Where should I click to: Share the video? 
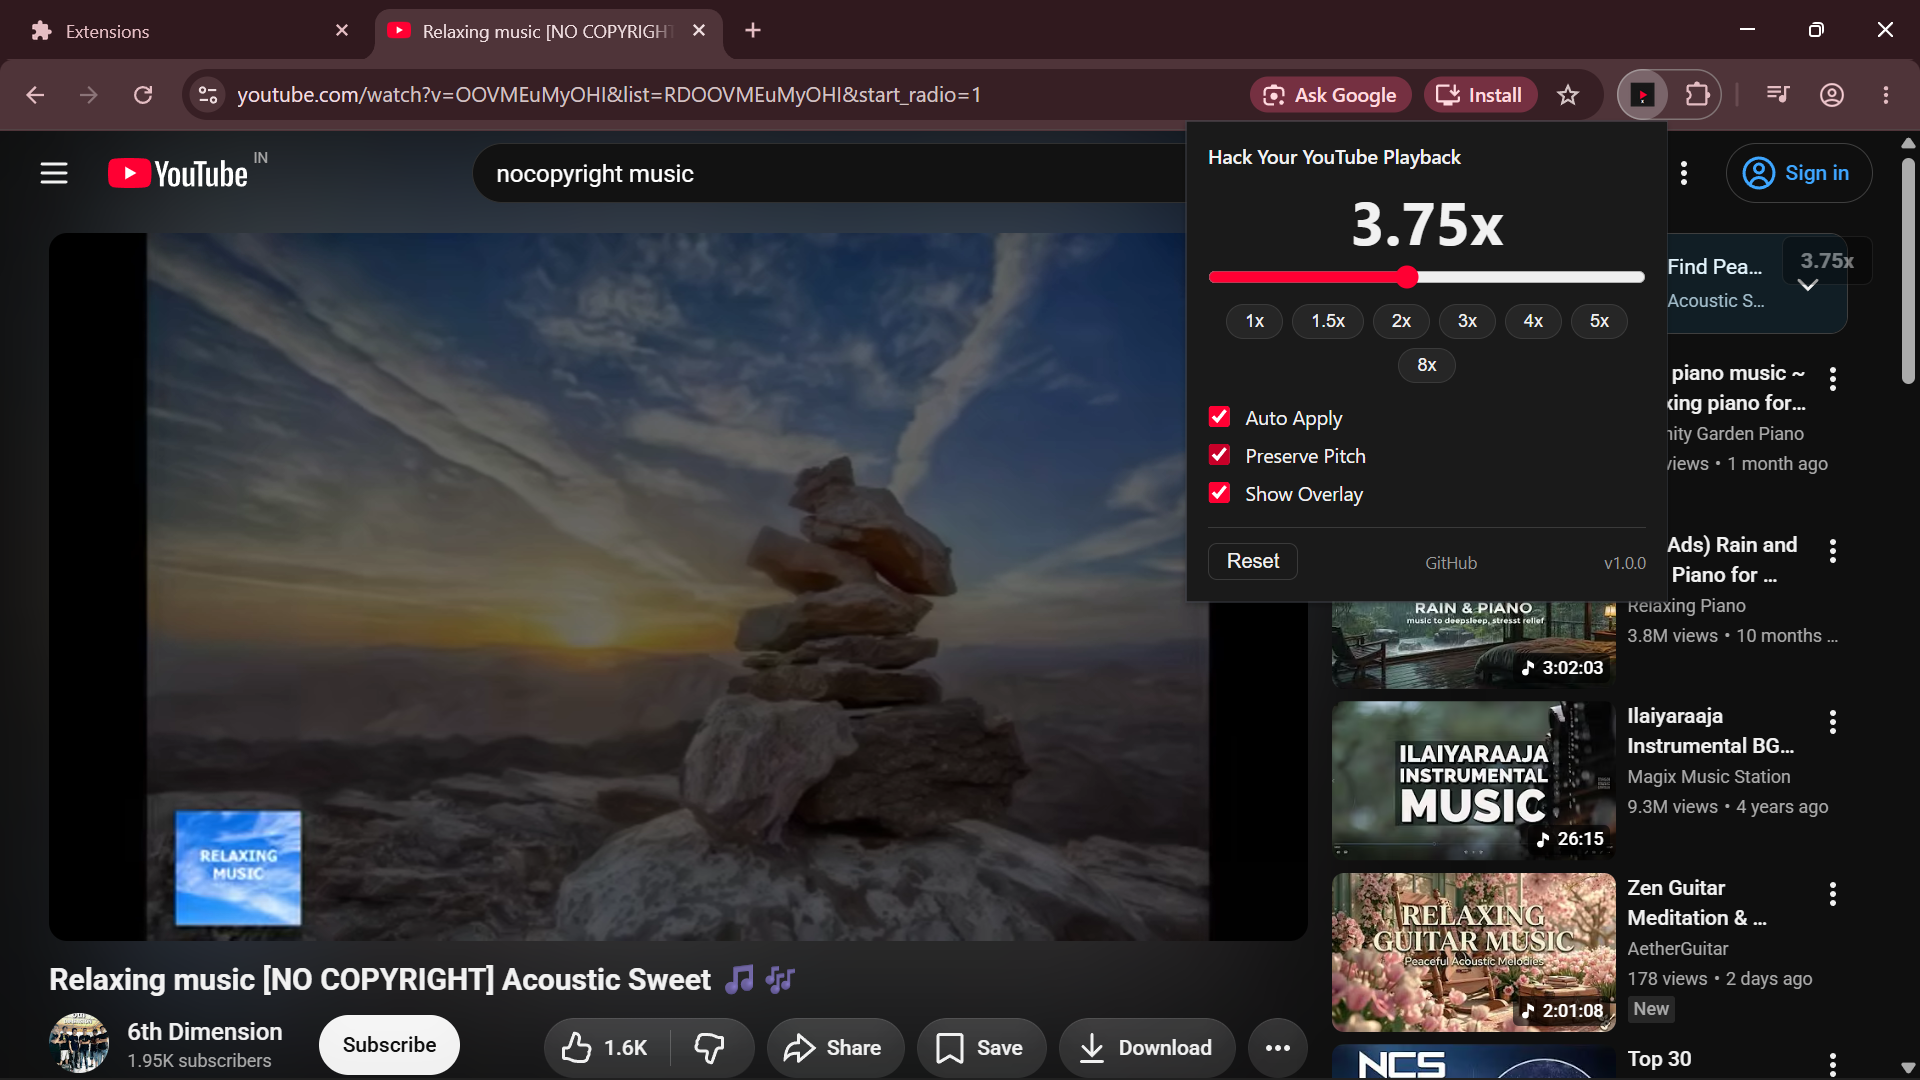click(x=834, y=1048)
